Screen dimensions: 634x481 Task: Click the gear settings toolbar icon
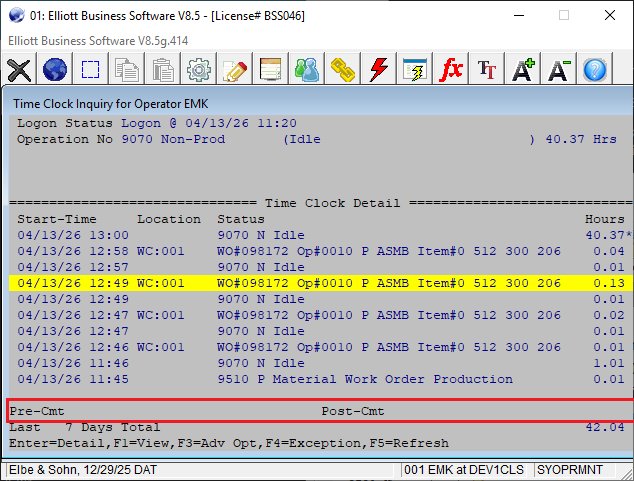(199, 70)
